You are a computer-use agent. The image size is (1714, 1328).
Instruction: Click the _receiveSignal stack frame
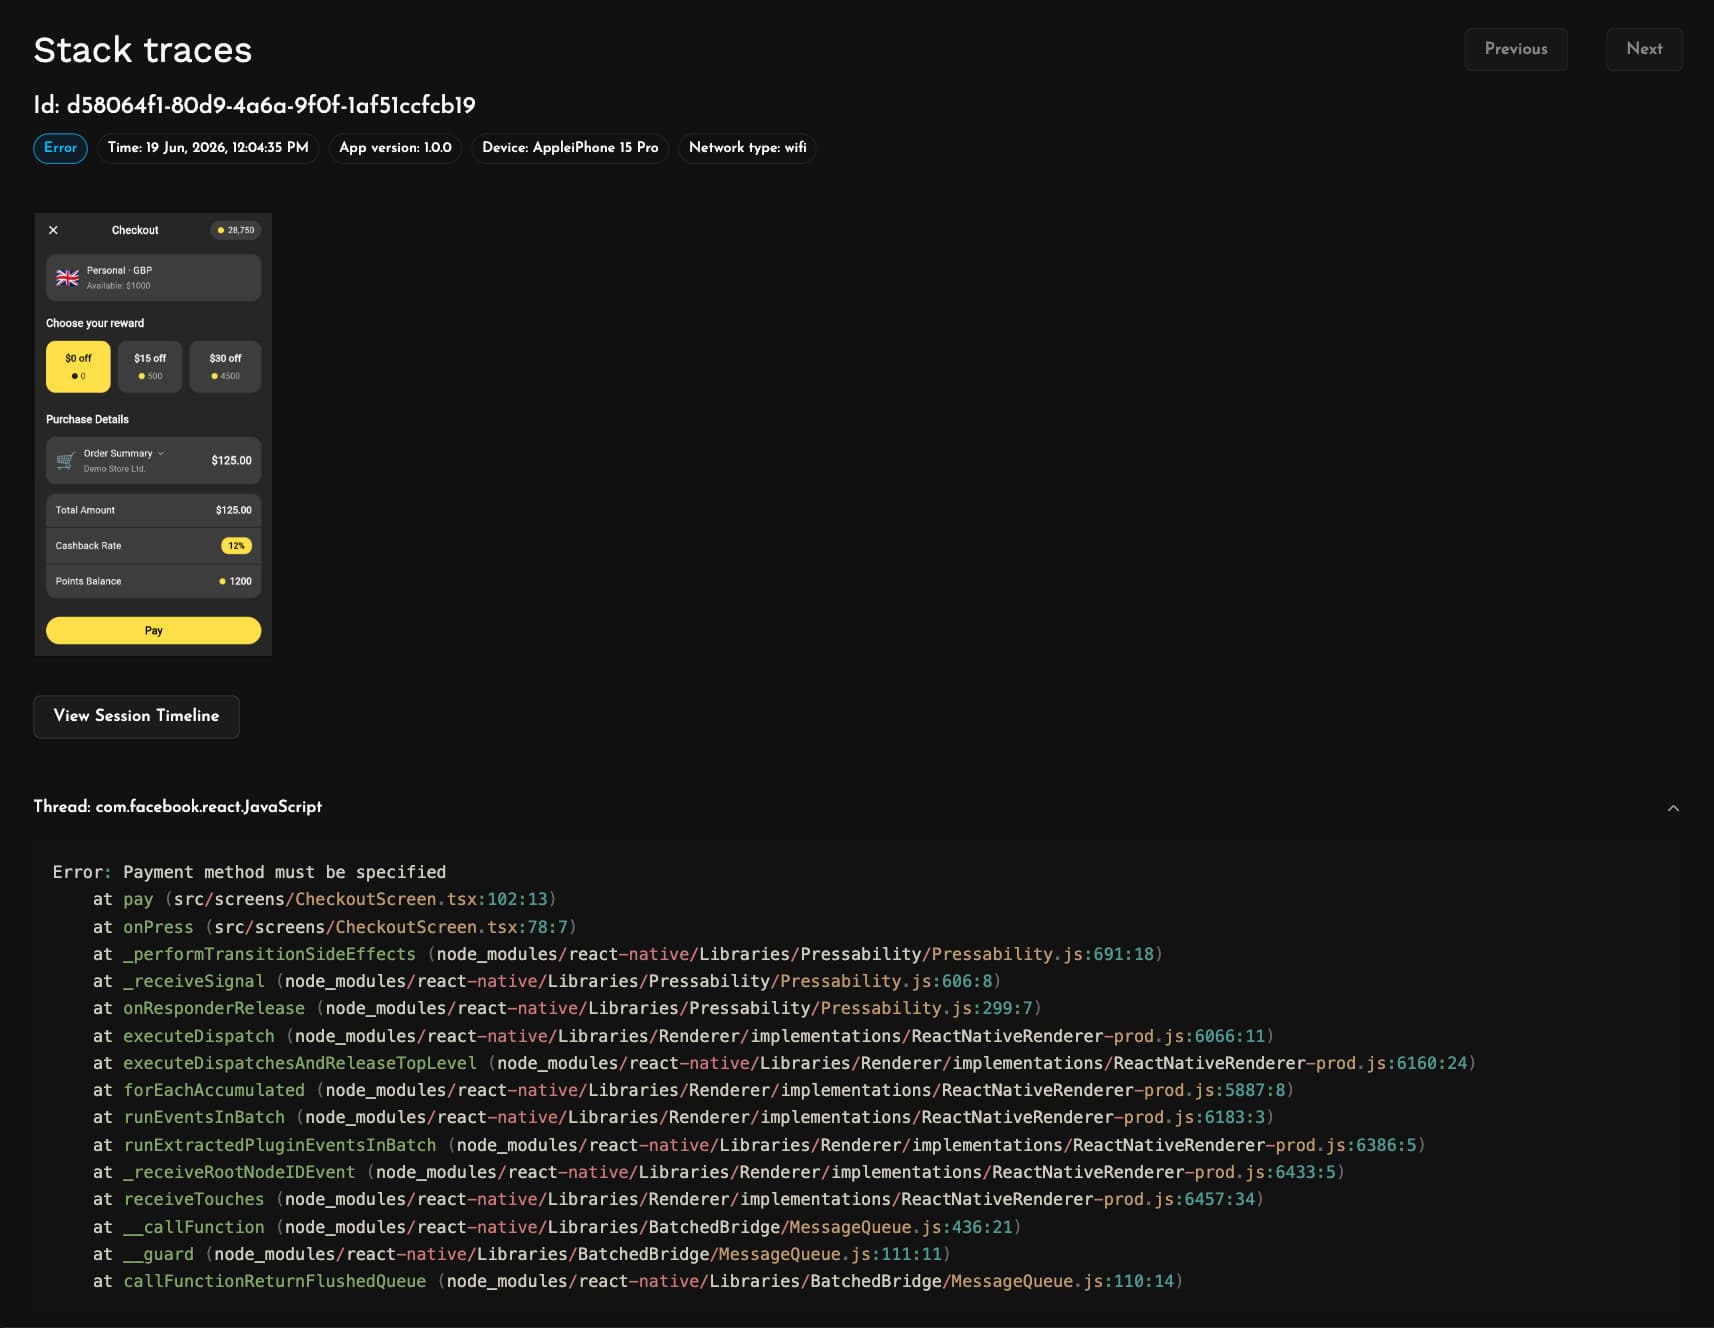(546, 981)
